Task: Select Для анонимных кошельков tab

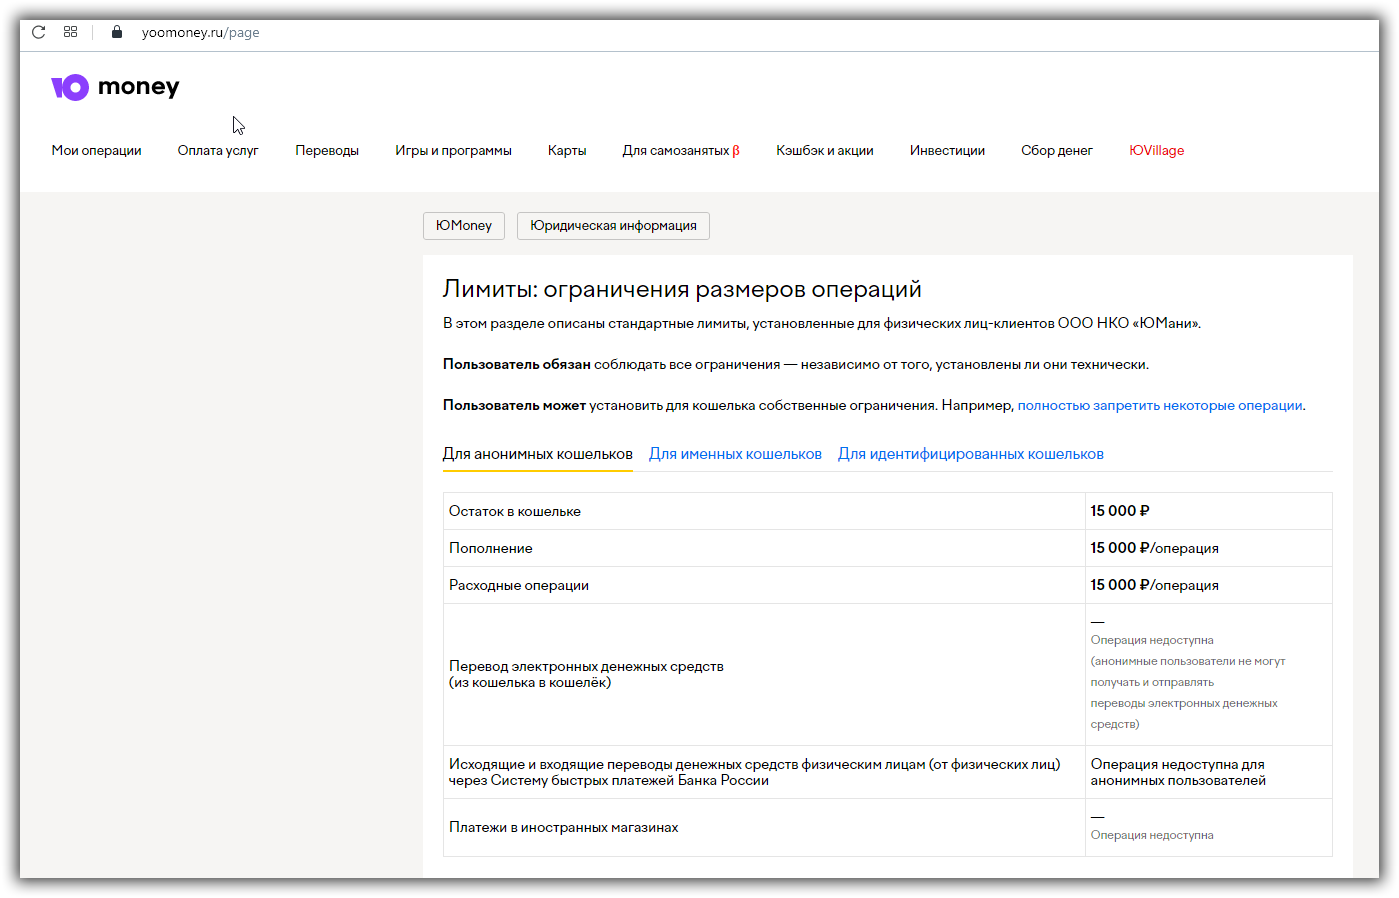Action: pyautogui.click(x=538, y=454)
